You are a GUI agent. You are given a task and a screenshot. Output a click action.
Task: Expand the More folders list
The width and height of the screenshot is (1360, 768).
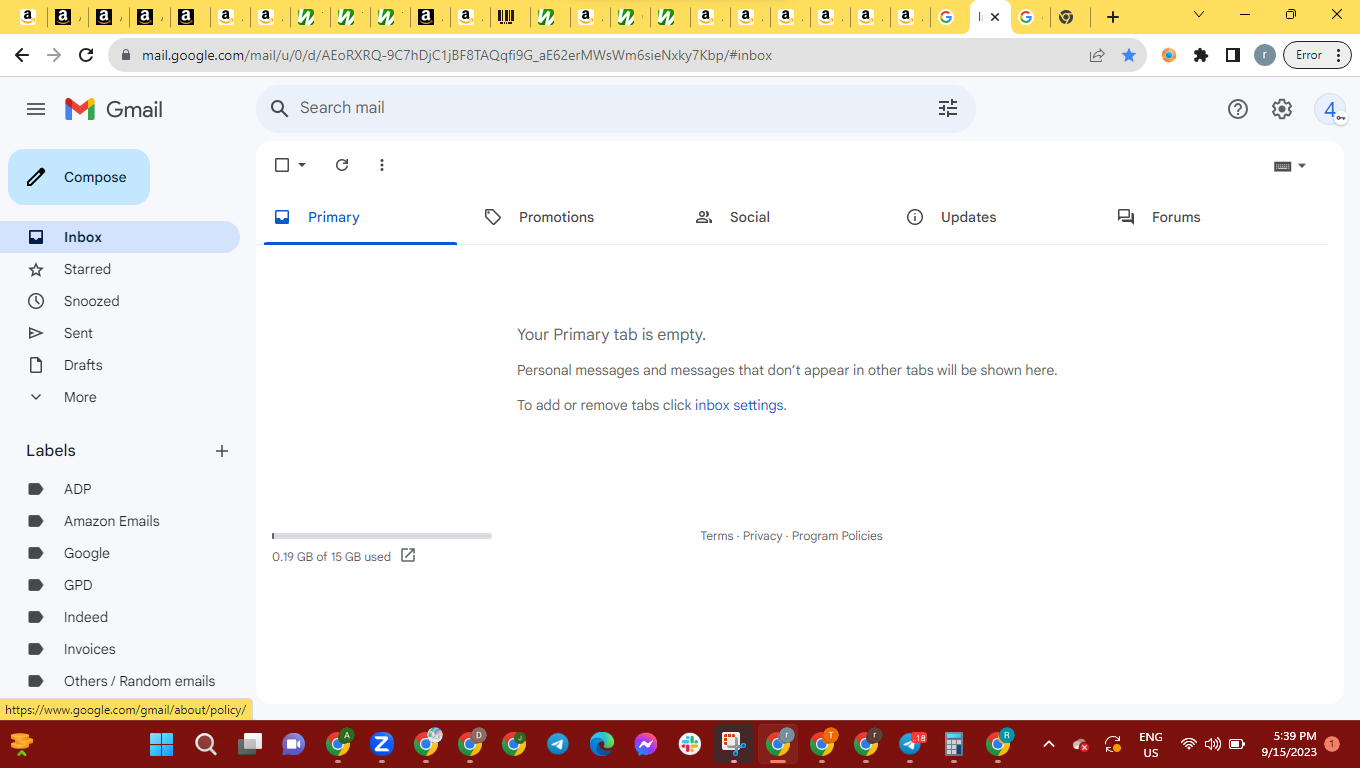(120, 397)
